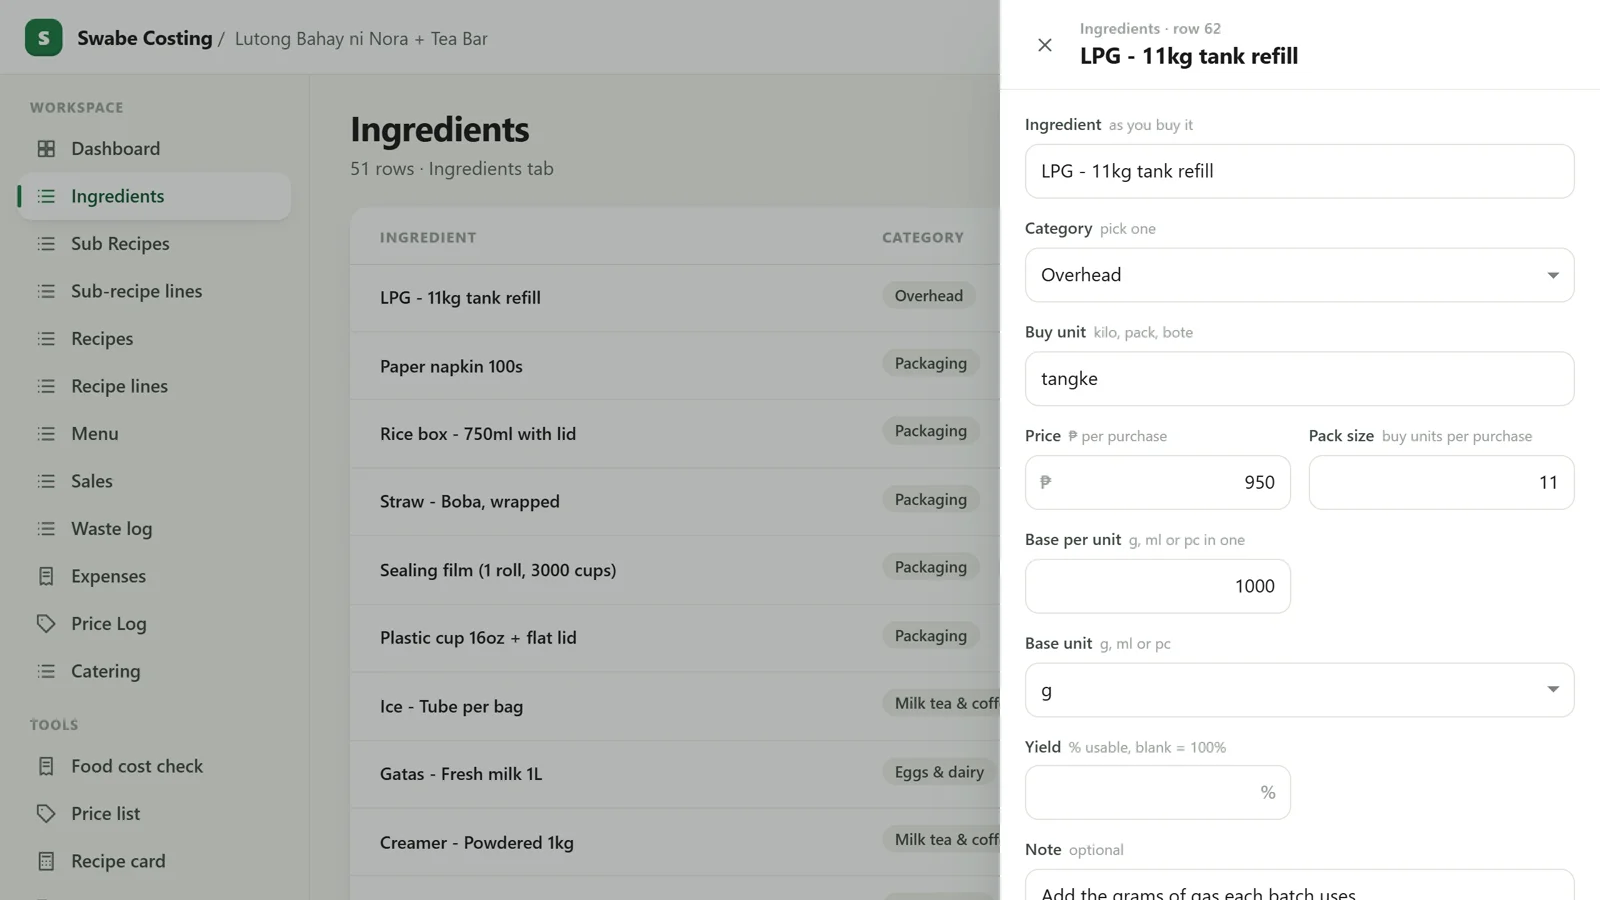Click the Catering list icon

coord(46,671)
